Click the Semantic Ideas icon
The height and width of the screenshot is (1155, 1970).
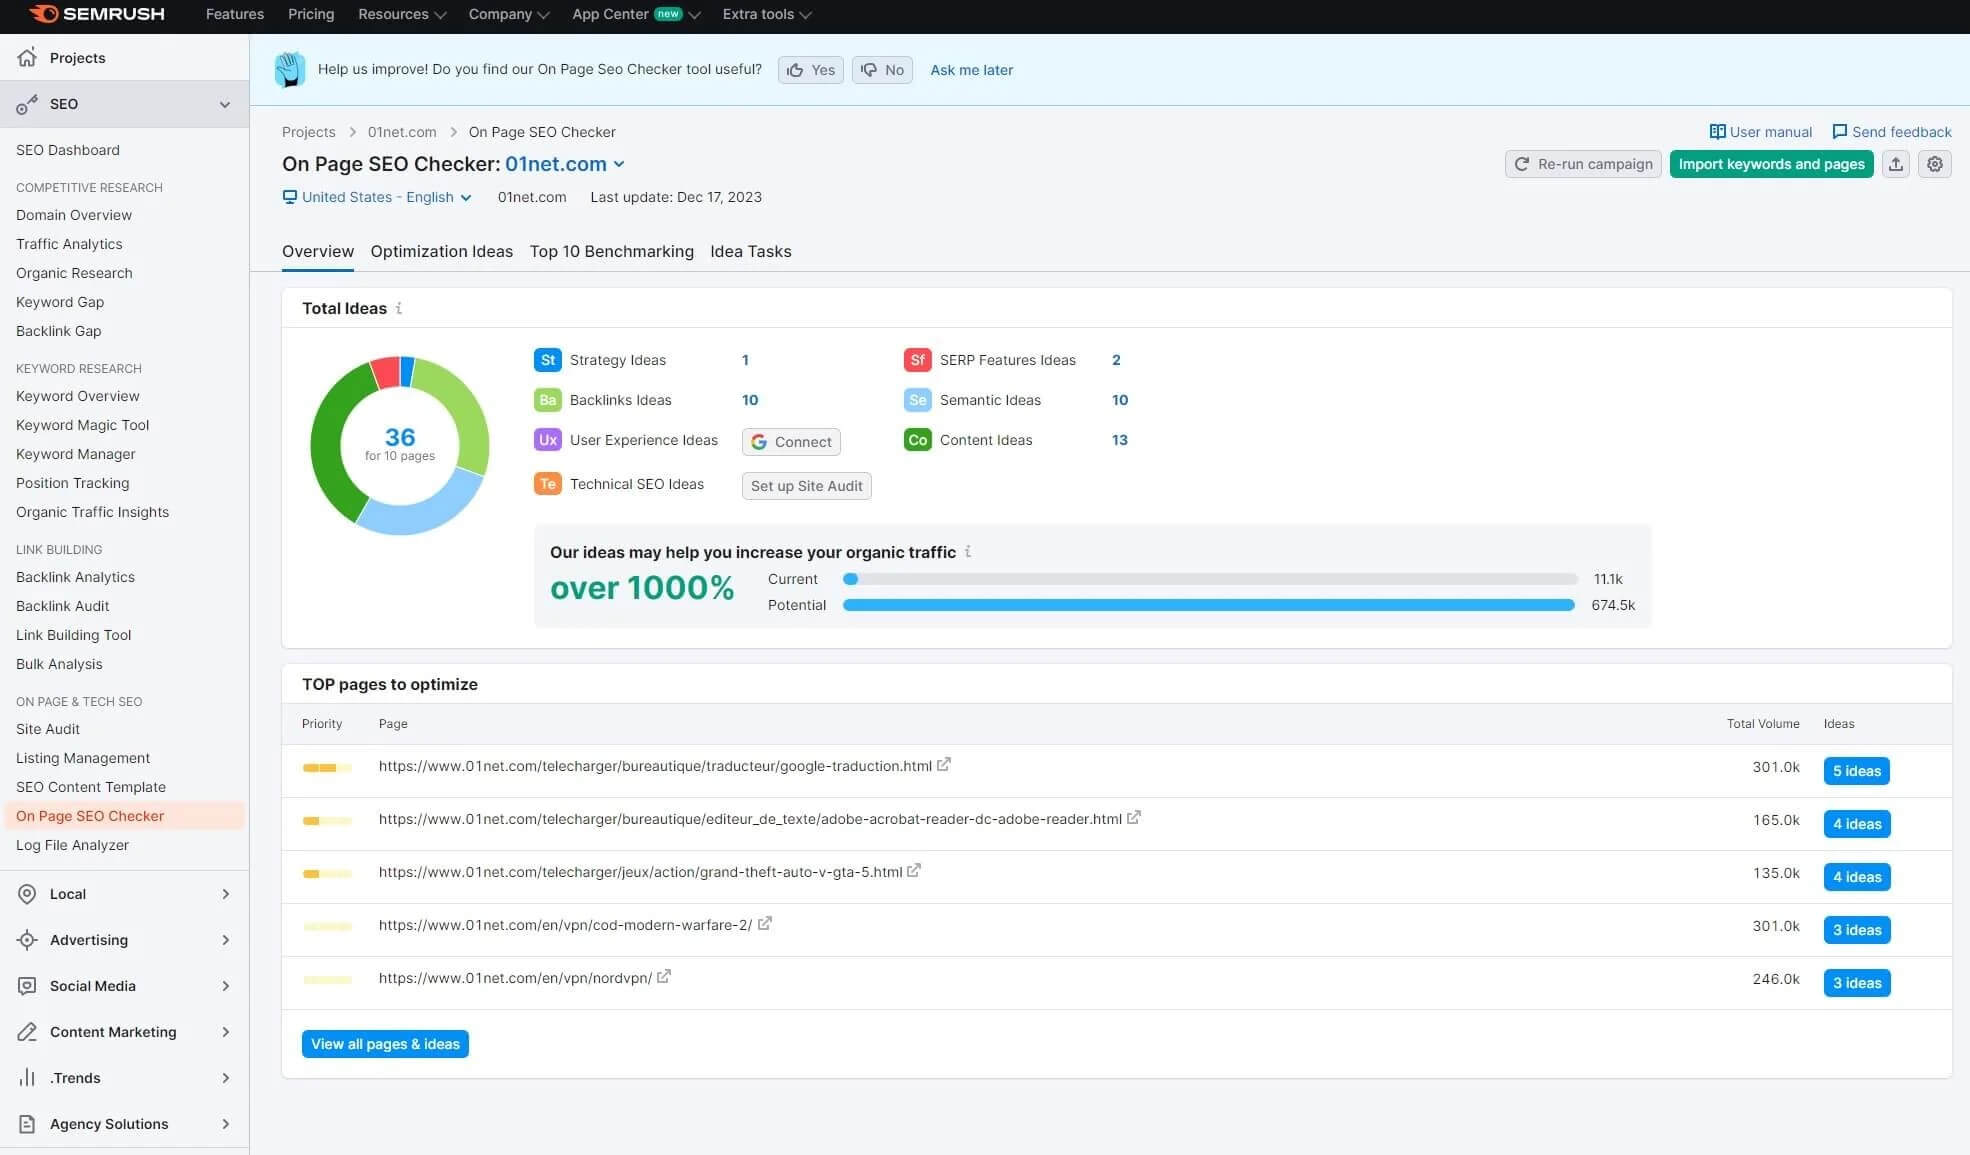[916, 400]
